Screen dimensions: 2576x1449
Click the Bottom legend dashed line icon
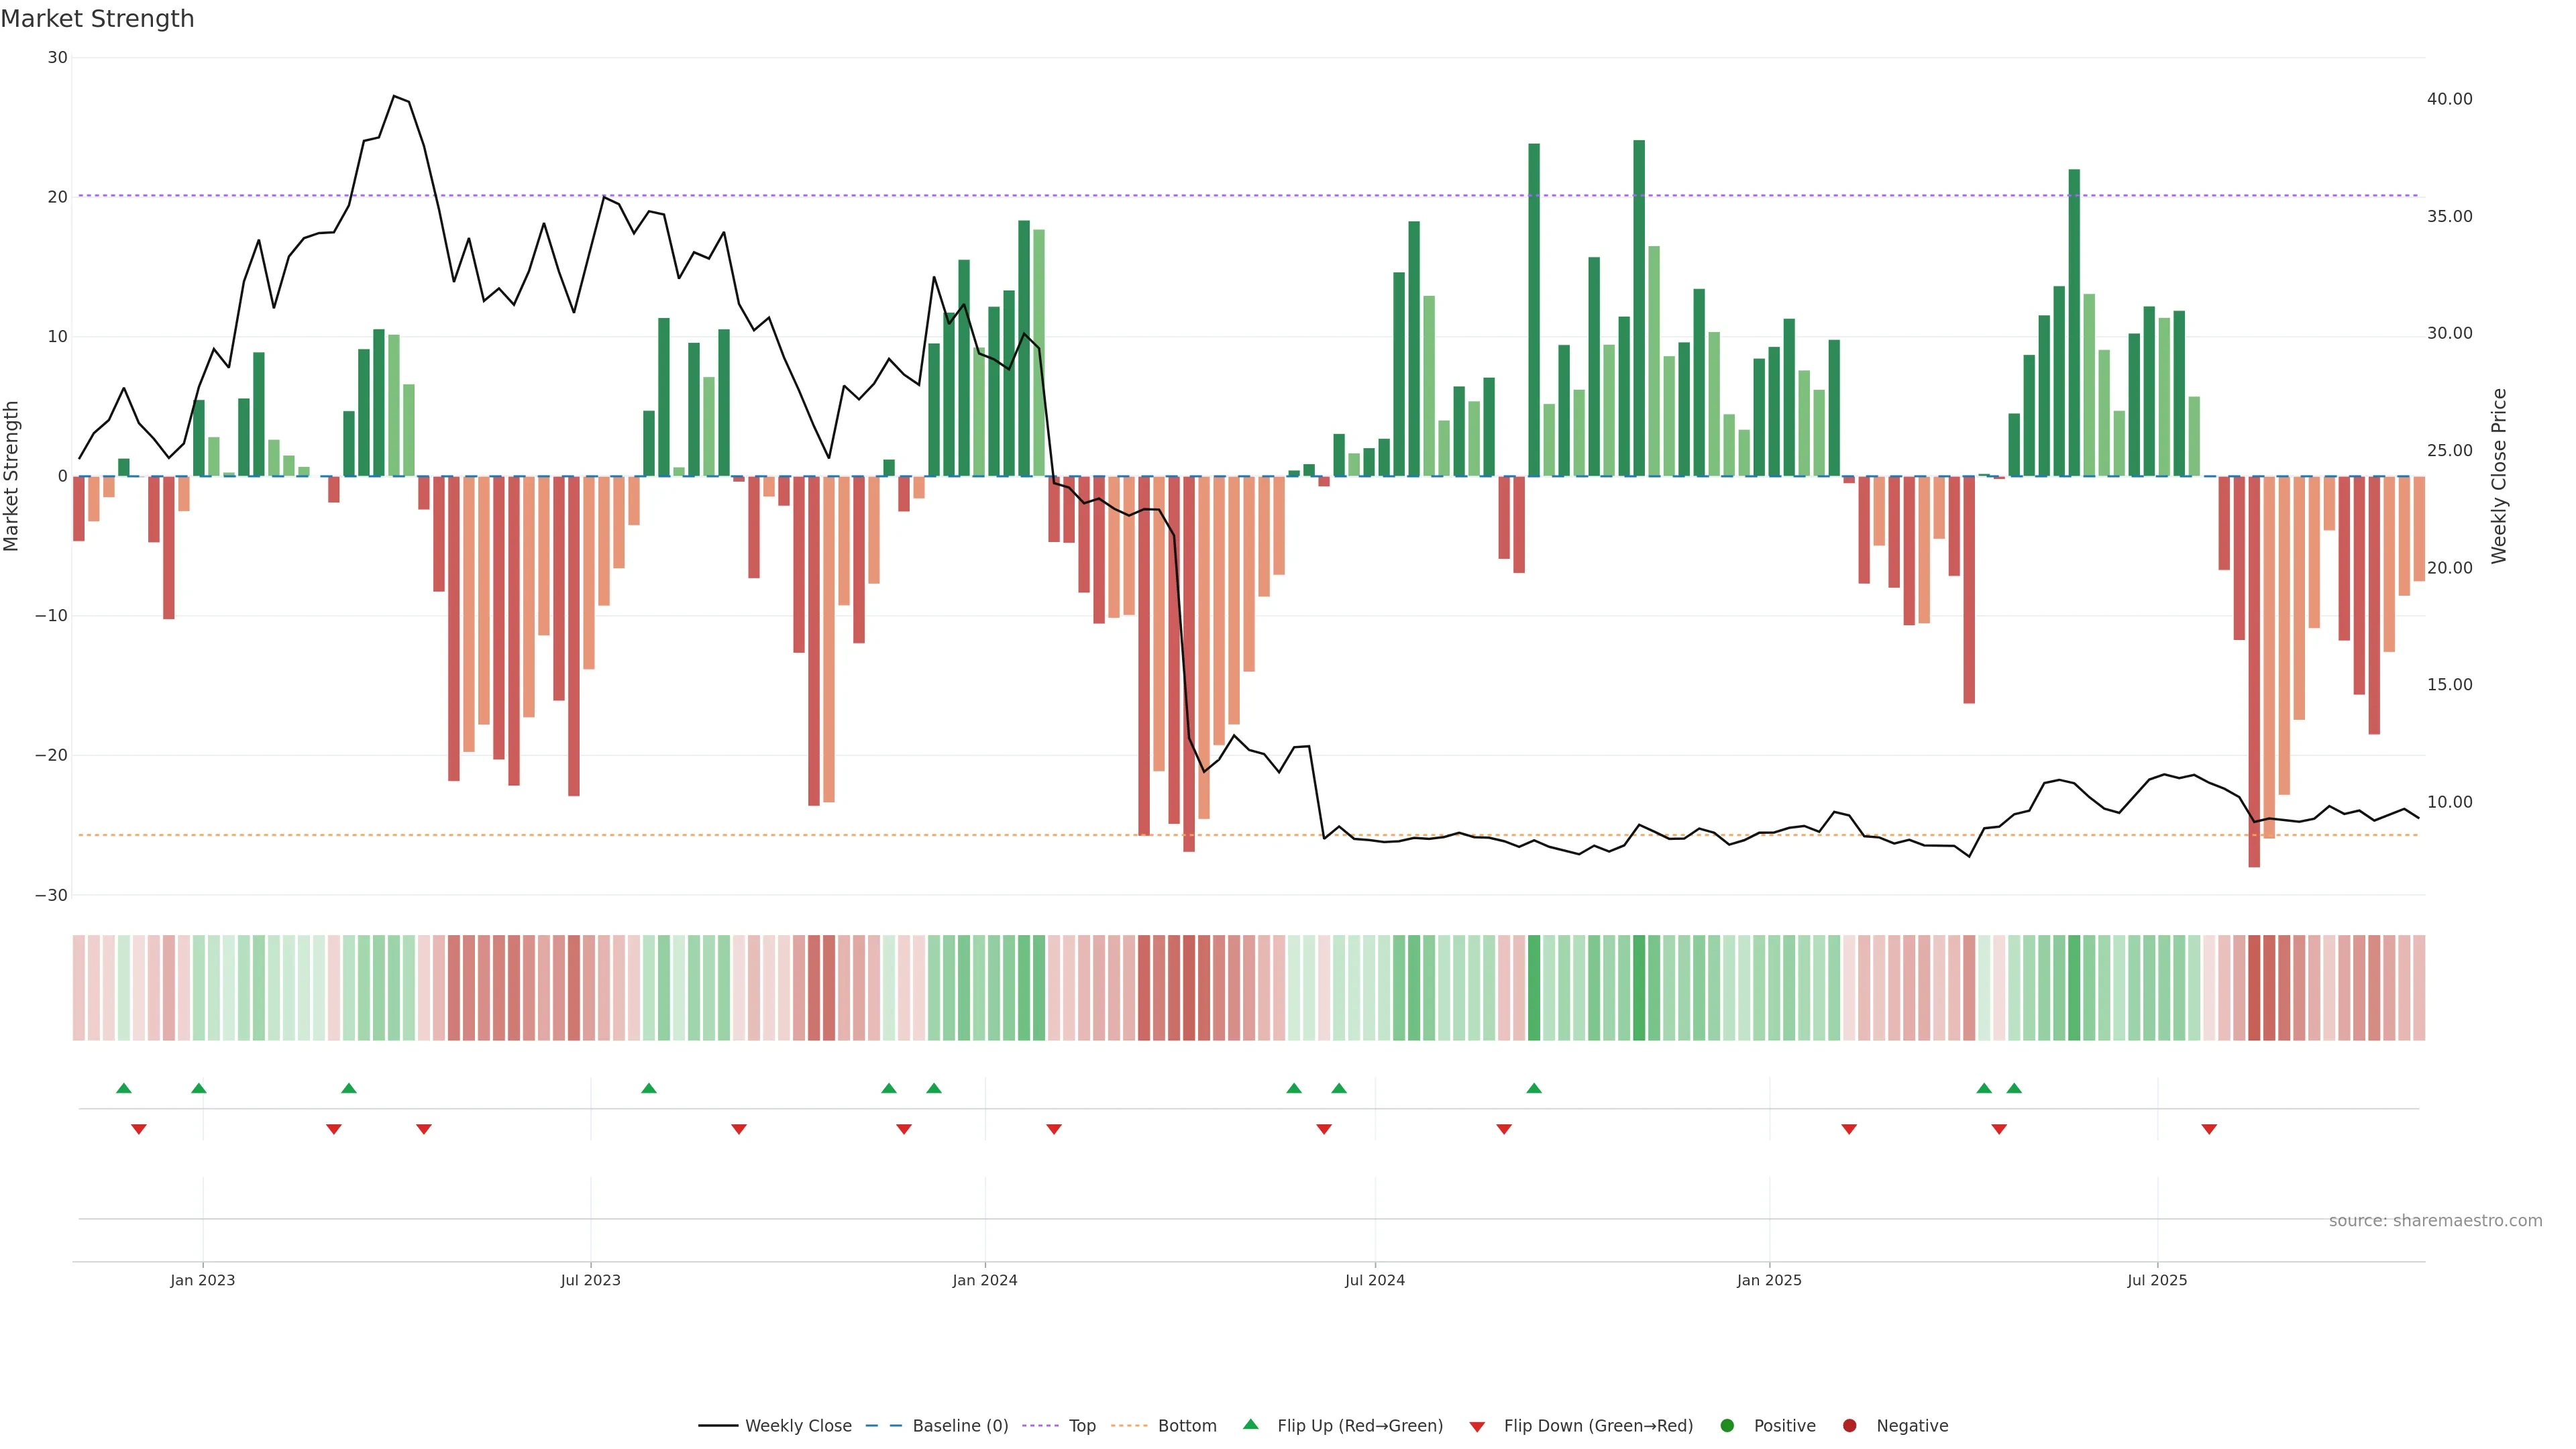point(1129,1426)
